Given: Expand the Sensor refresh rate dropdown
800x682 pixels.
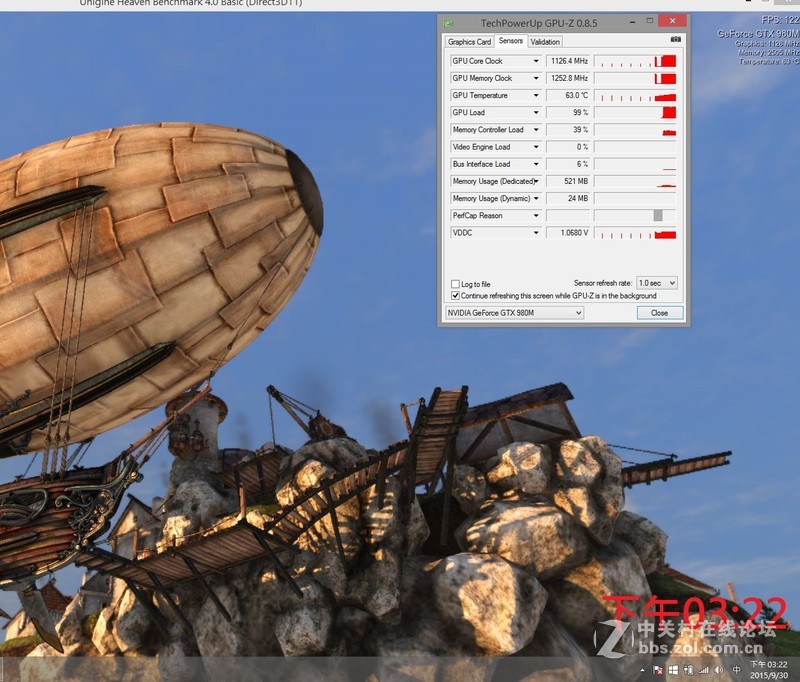Looking at the screenshot, I should point(657,284).
